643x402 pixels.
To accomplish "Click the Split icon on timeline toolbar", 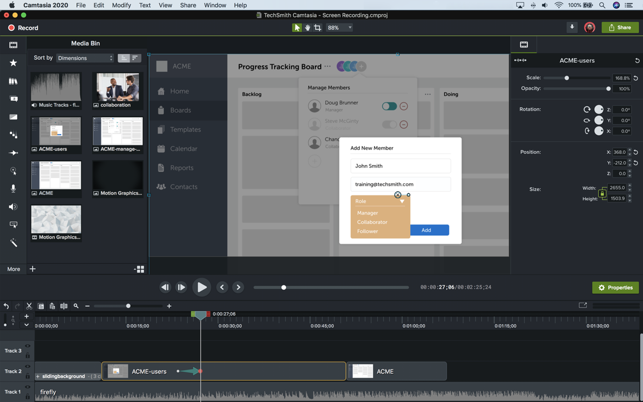I will click(64, 306).
